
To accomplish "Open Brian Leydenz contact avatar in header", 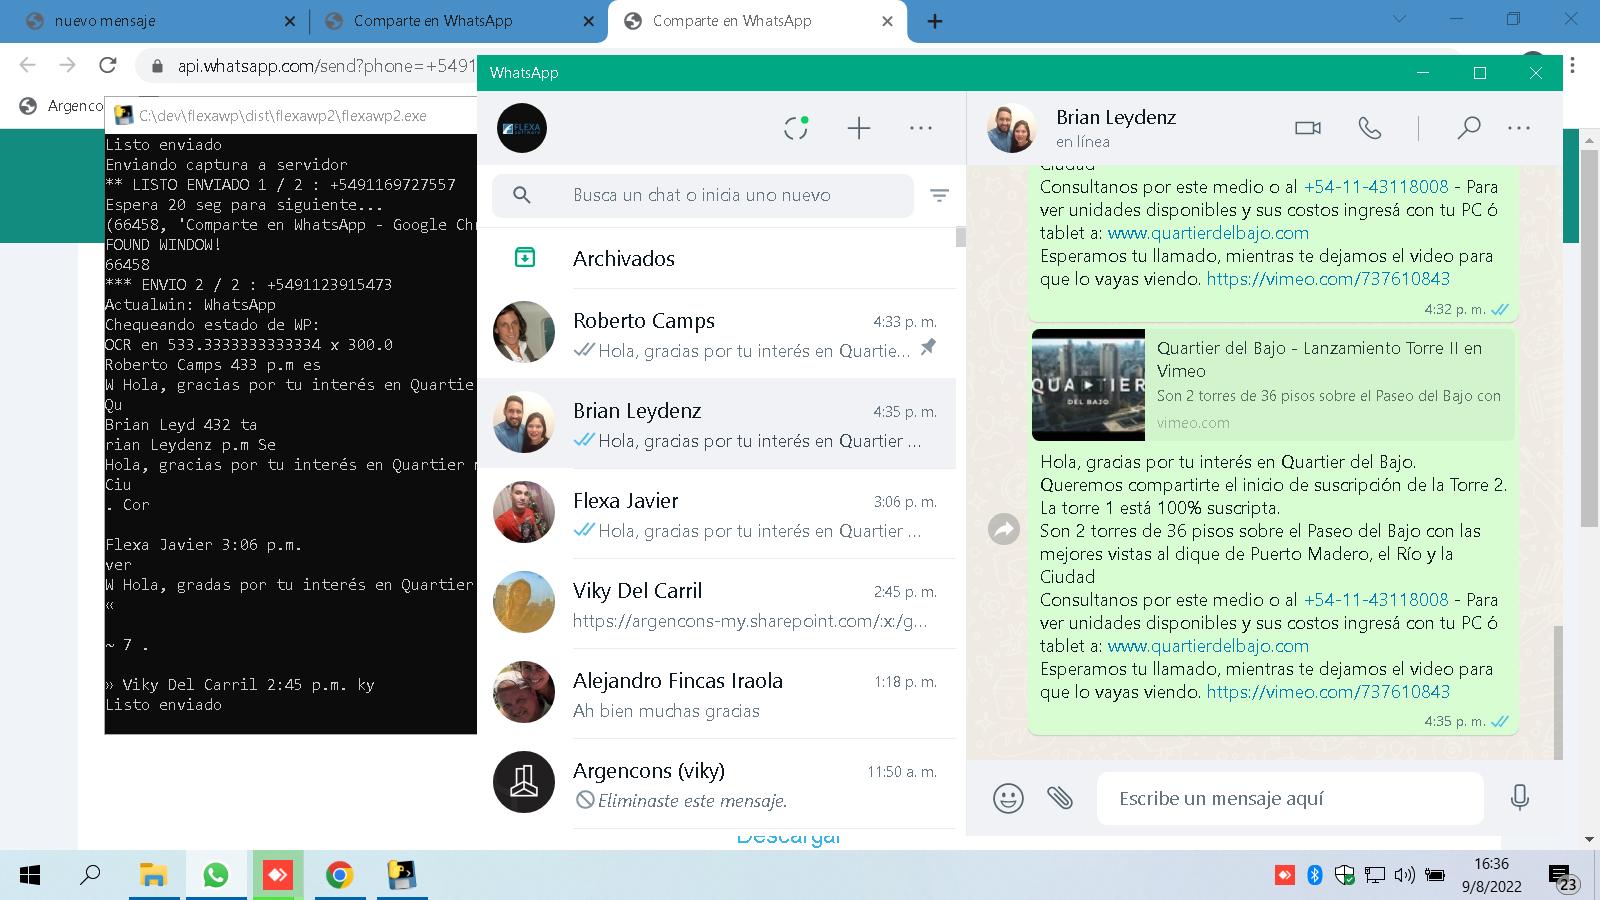I will tap(1012, 128).
